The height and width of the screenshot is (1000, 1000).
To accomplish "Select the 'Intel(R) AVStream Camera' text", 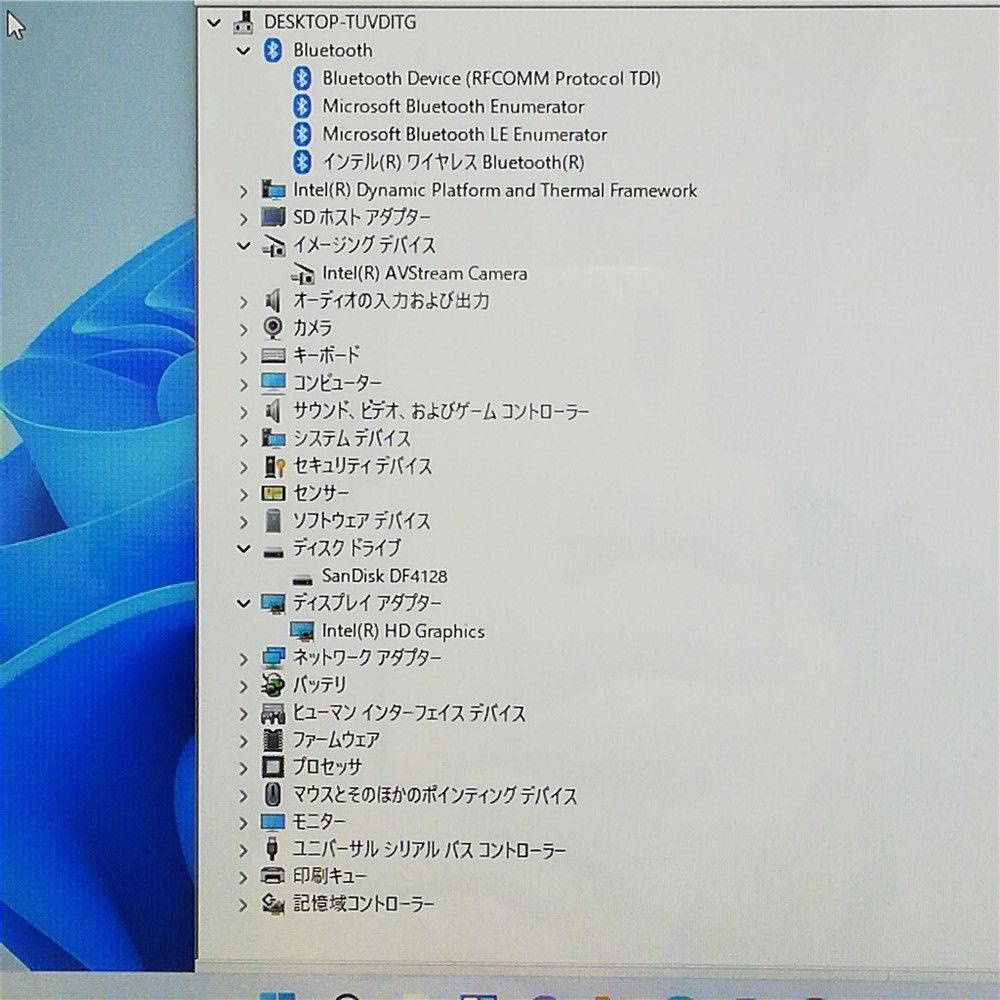I will [x=425, y=274].
